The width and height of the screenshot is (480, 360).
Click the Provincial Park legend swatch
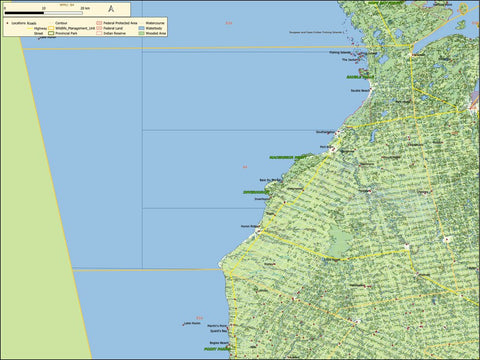tap(51, 33)
